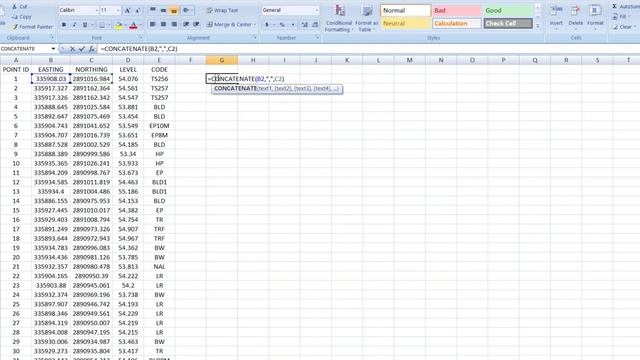
Task: Increase the cell indent
Action: [x=196, y=24]
